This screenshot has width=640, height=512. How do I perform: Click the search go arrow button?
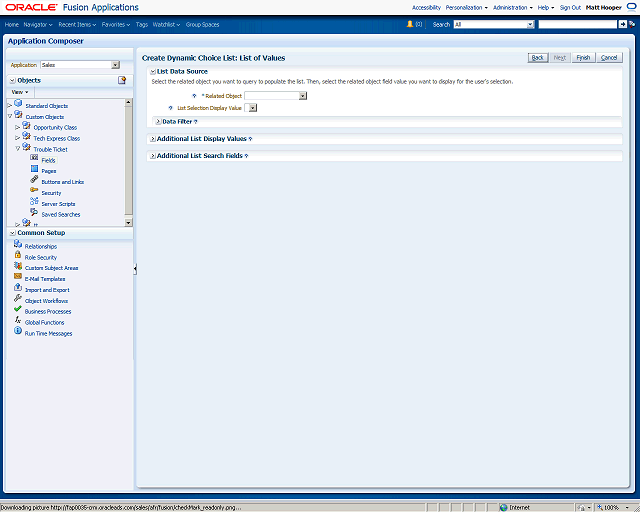622,24
